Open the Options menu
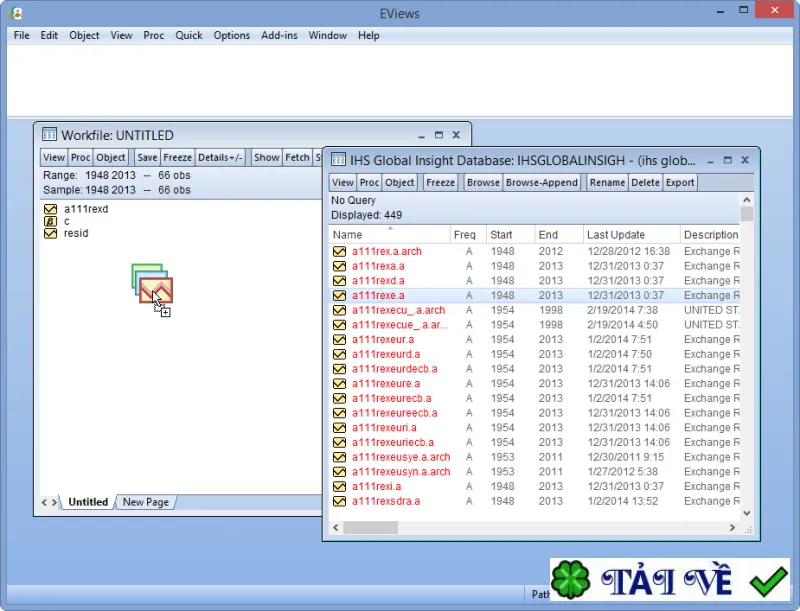 click(x=232, y=35)
